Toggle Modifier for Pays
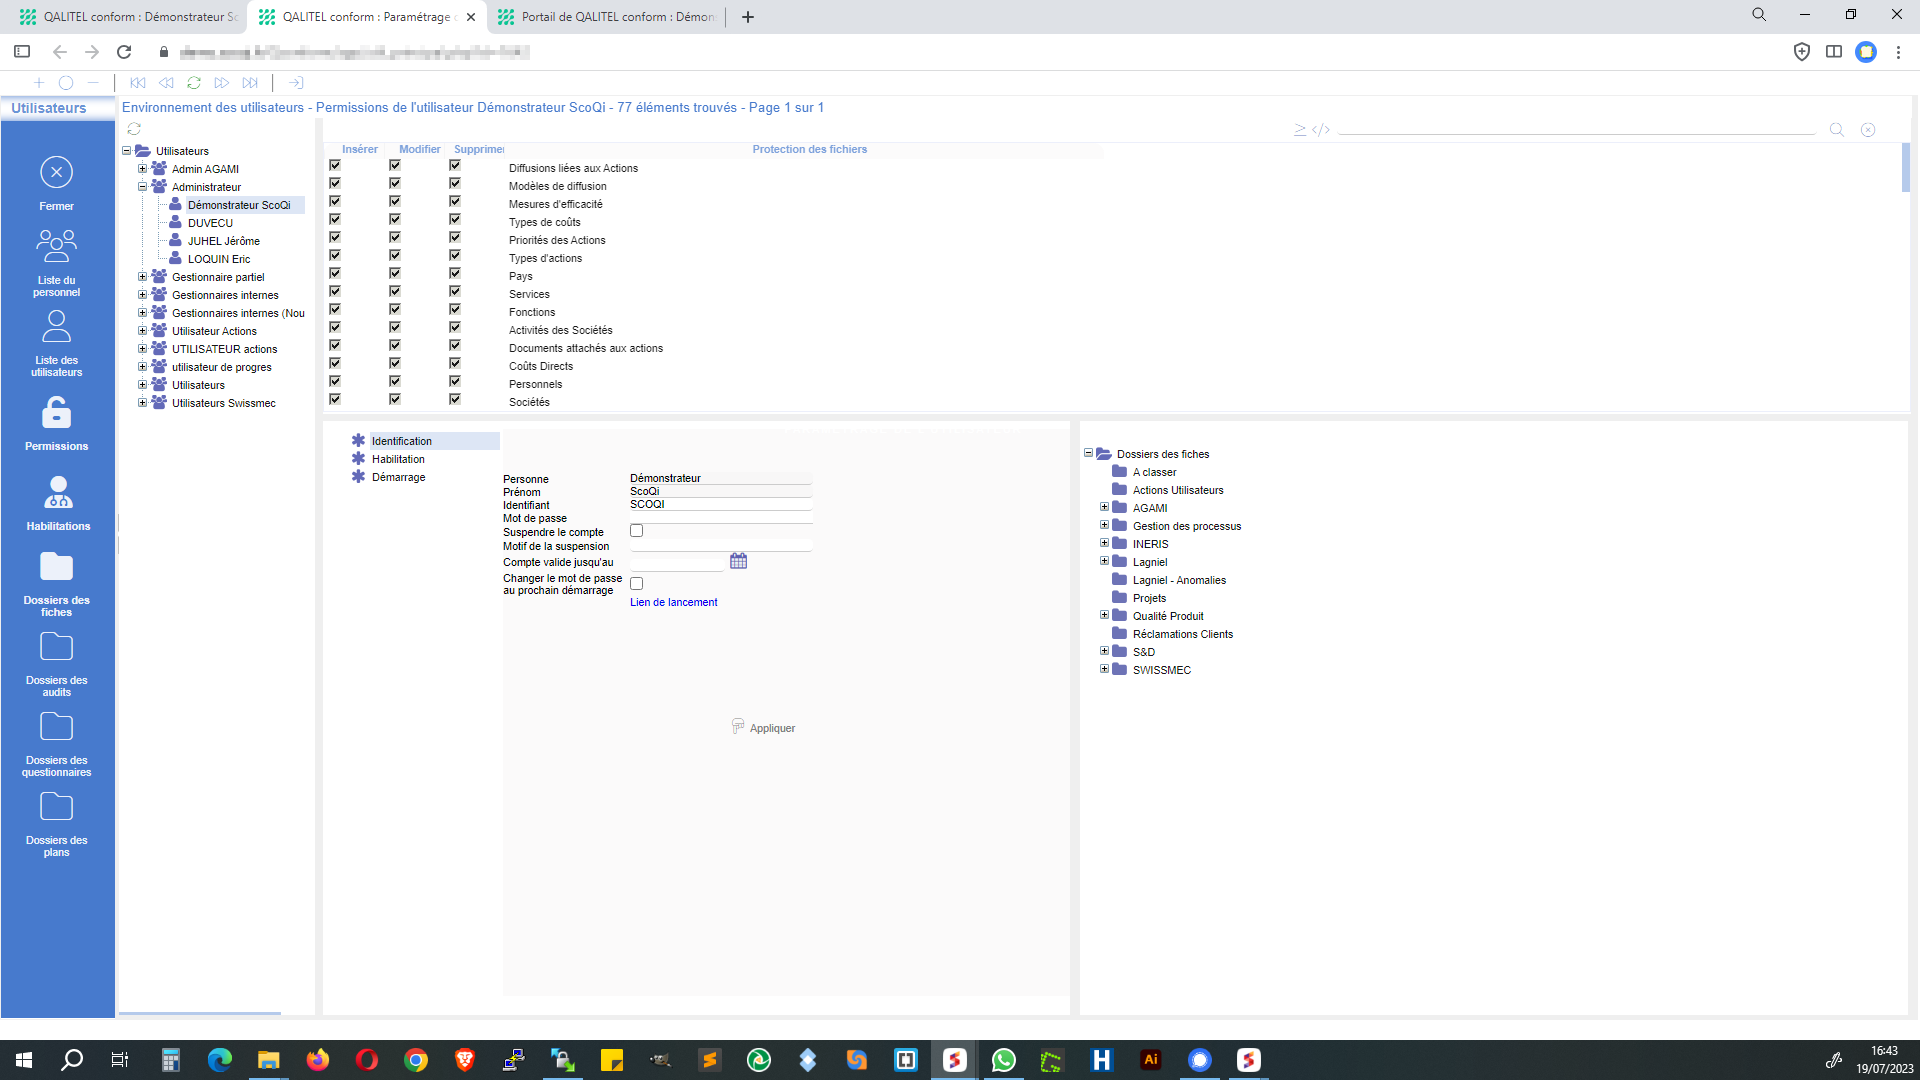 pos(395,274)
